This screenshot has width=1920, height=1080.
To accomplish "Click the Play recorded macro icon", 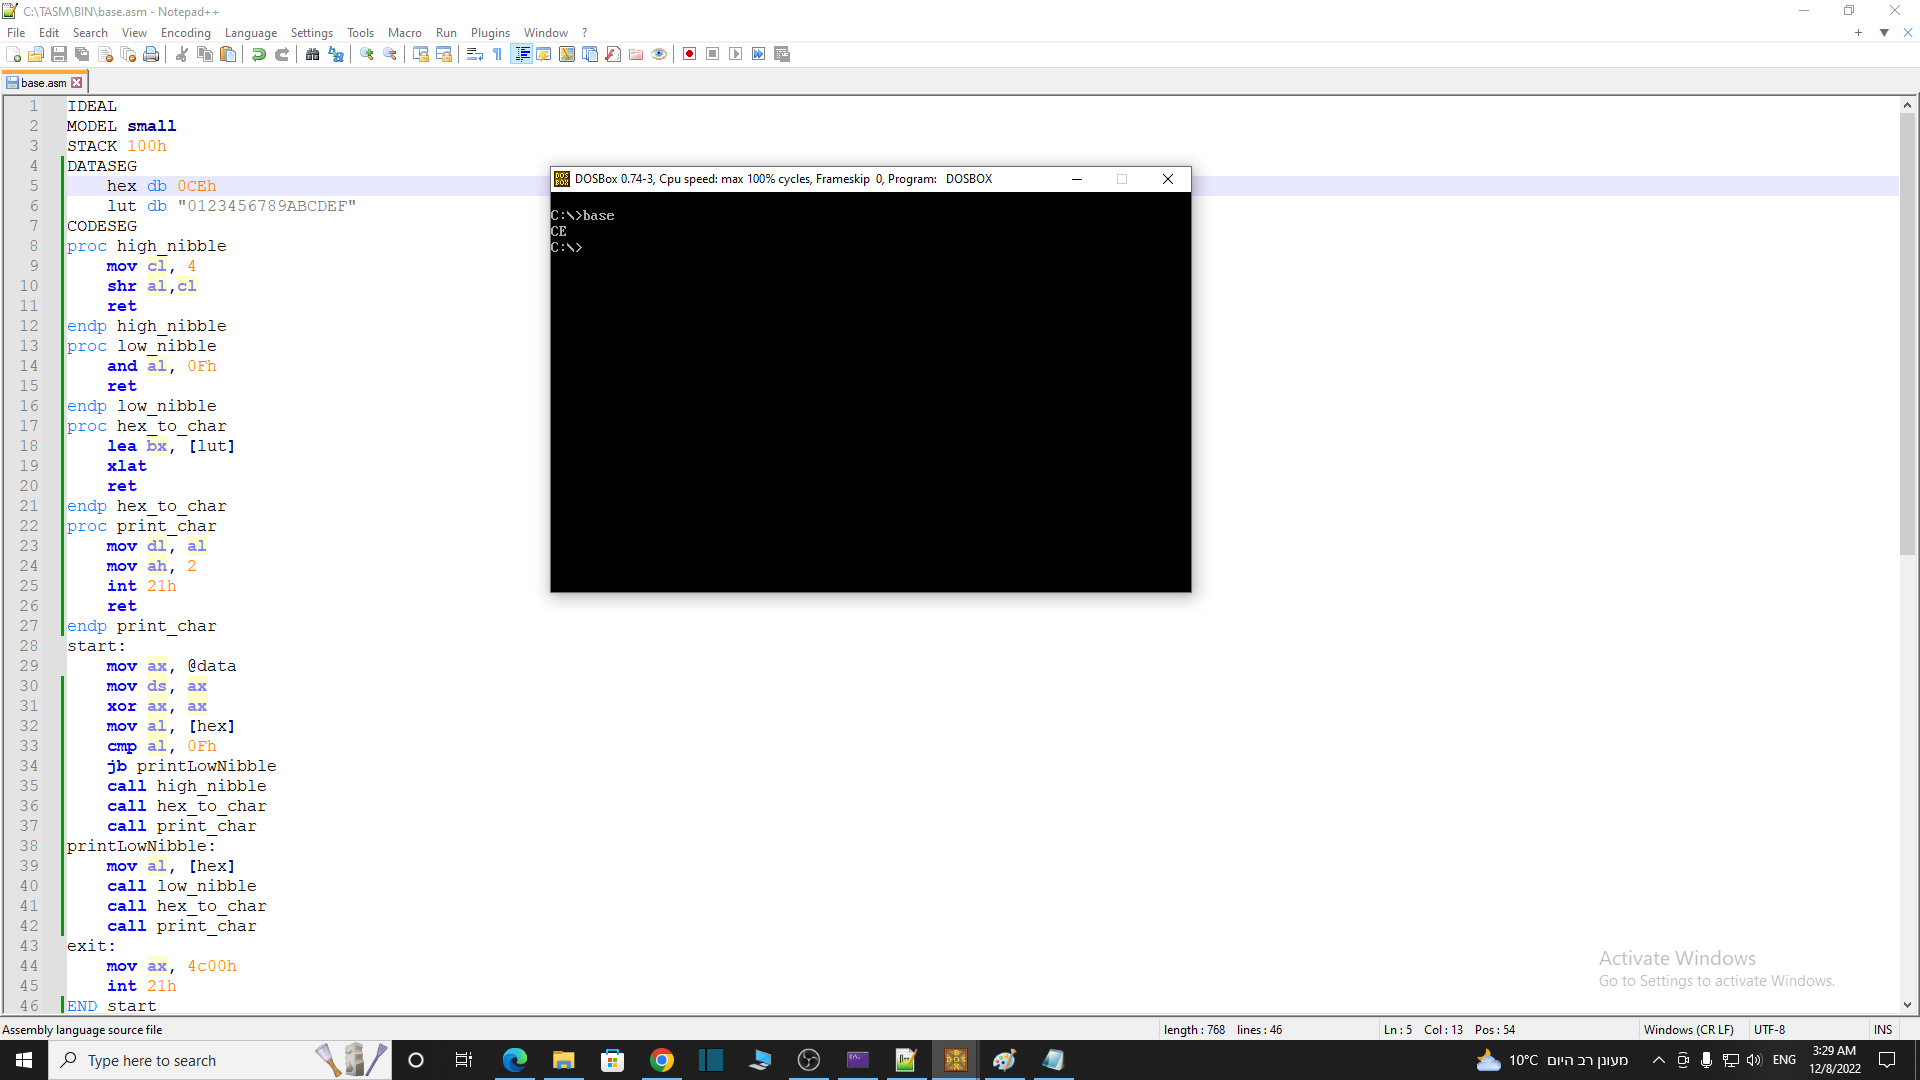I will [735, 54].
